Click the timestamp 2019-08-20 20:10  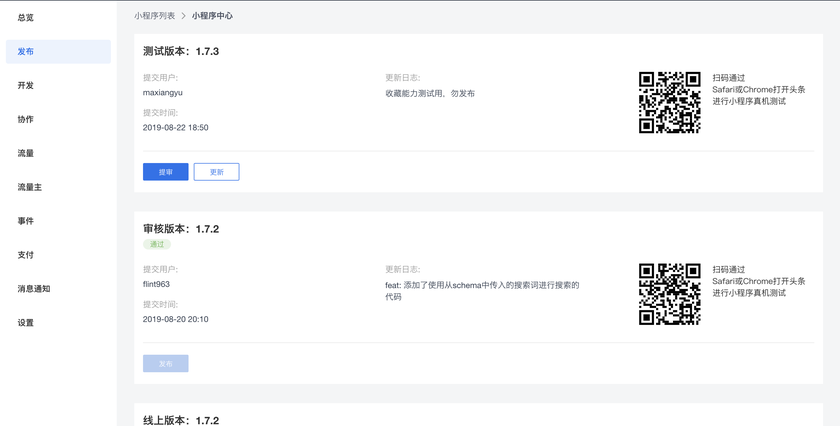click(176, 319)
